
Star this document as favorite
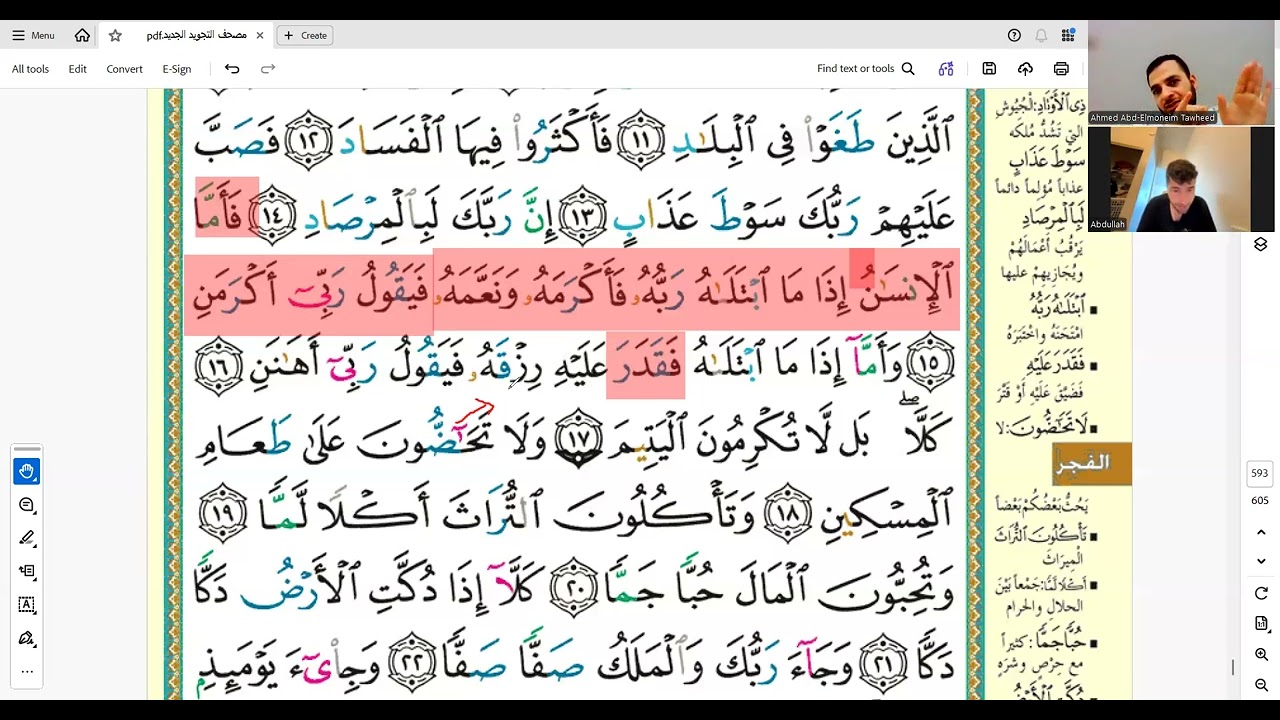pos(115,35)
